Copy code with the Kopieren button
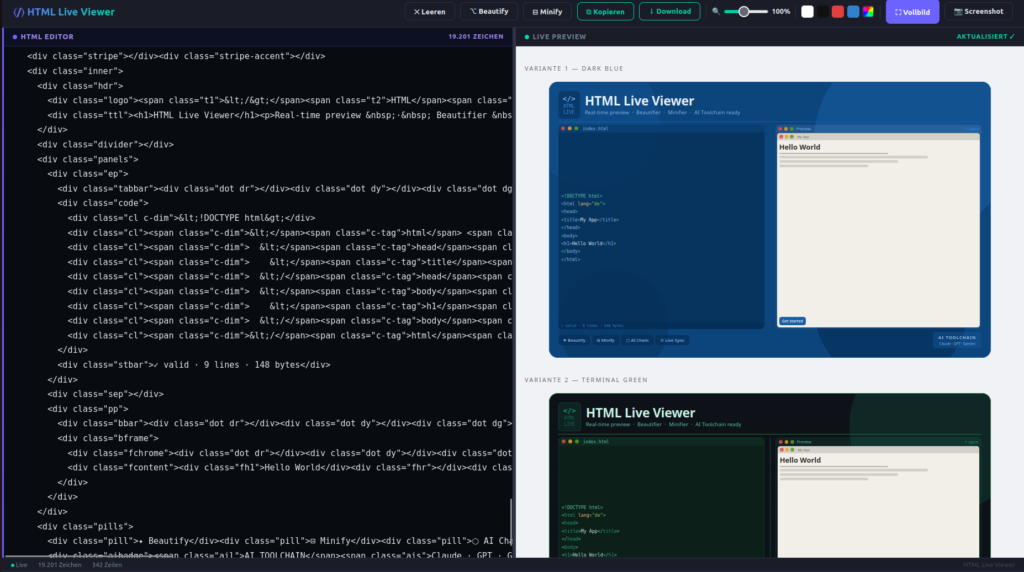This screenshot has width=1024, height=572. pyautogui.click(x=605, y=12)
